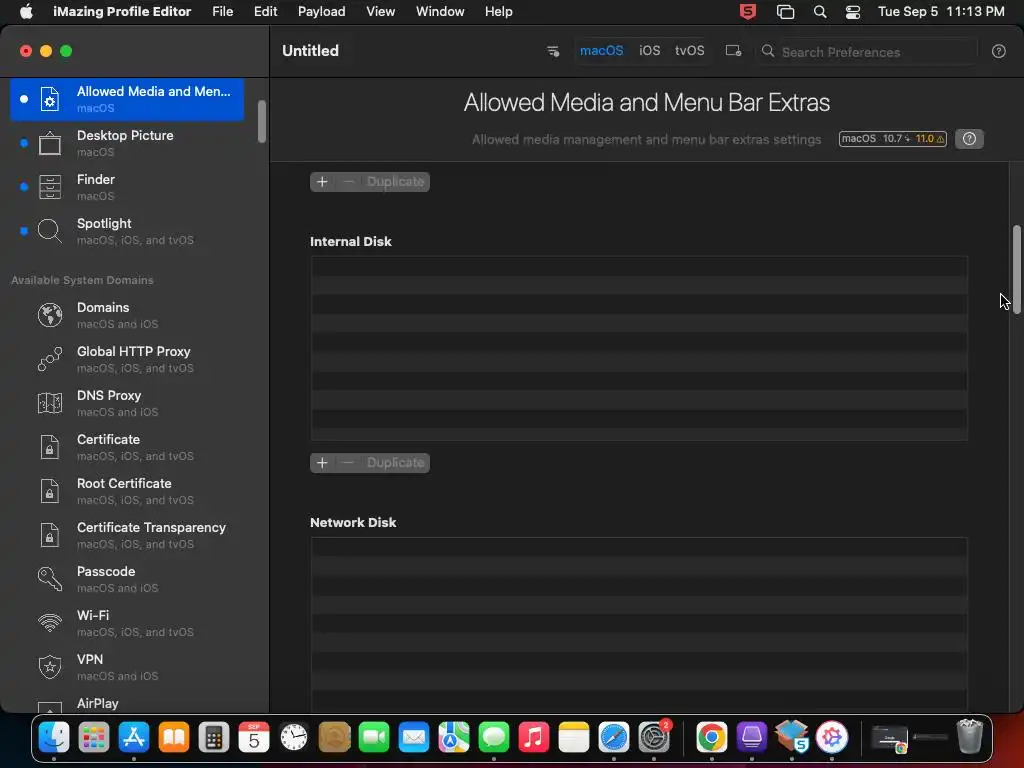The image size is (1024, 768).
Task: Switch to macOS platform filter
Action: click(x=601, y=51)
